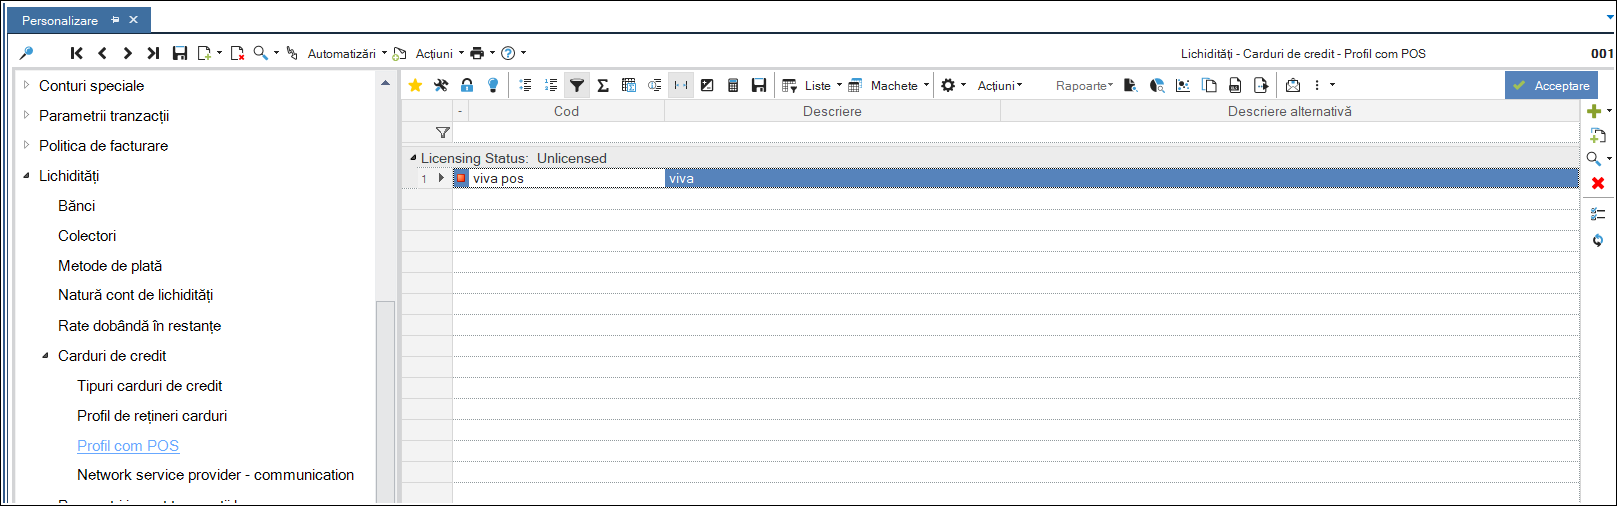Click the Cod filter row field
This screenshot has height=506, width=1617.
pos(560,133)
